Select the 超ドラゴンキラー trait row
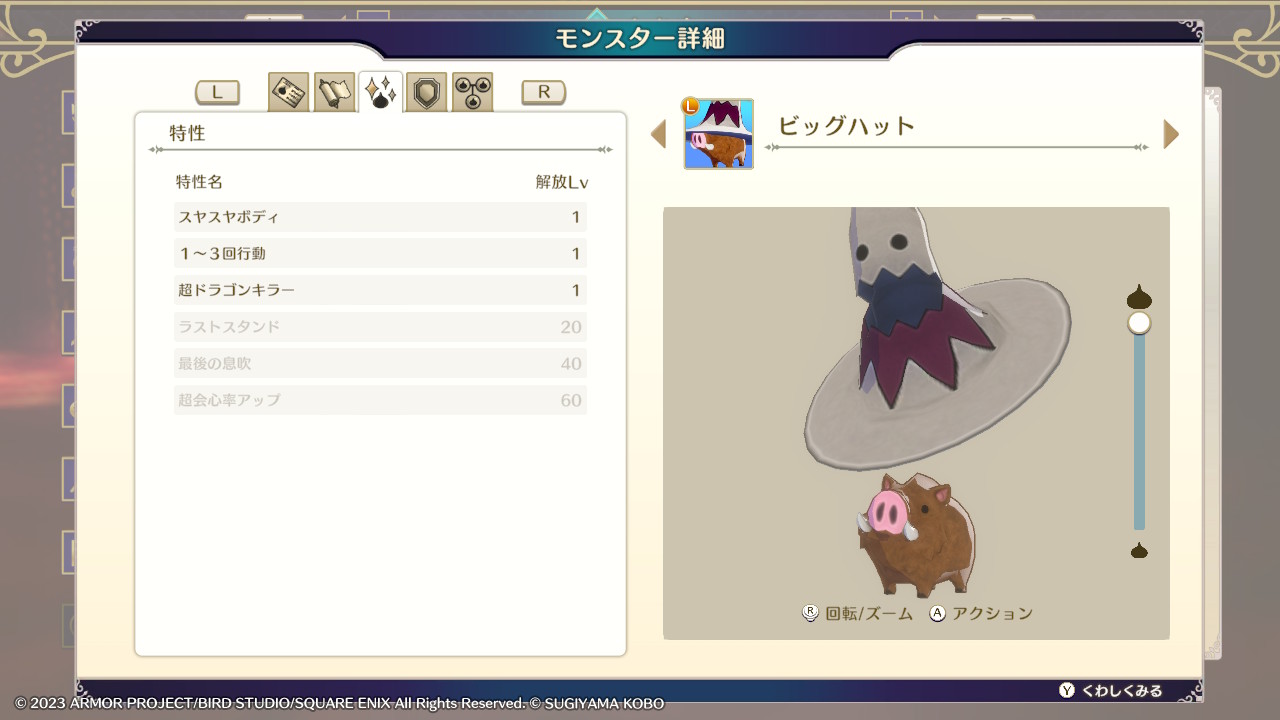This screenshot has height=720, width=1280. coord(380,291)
